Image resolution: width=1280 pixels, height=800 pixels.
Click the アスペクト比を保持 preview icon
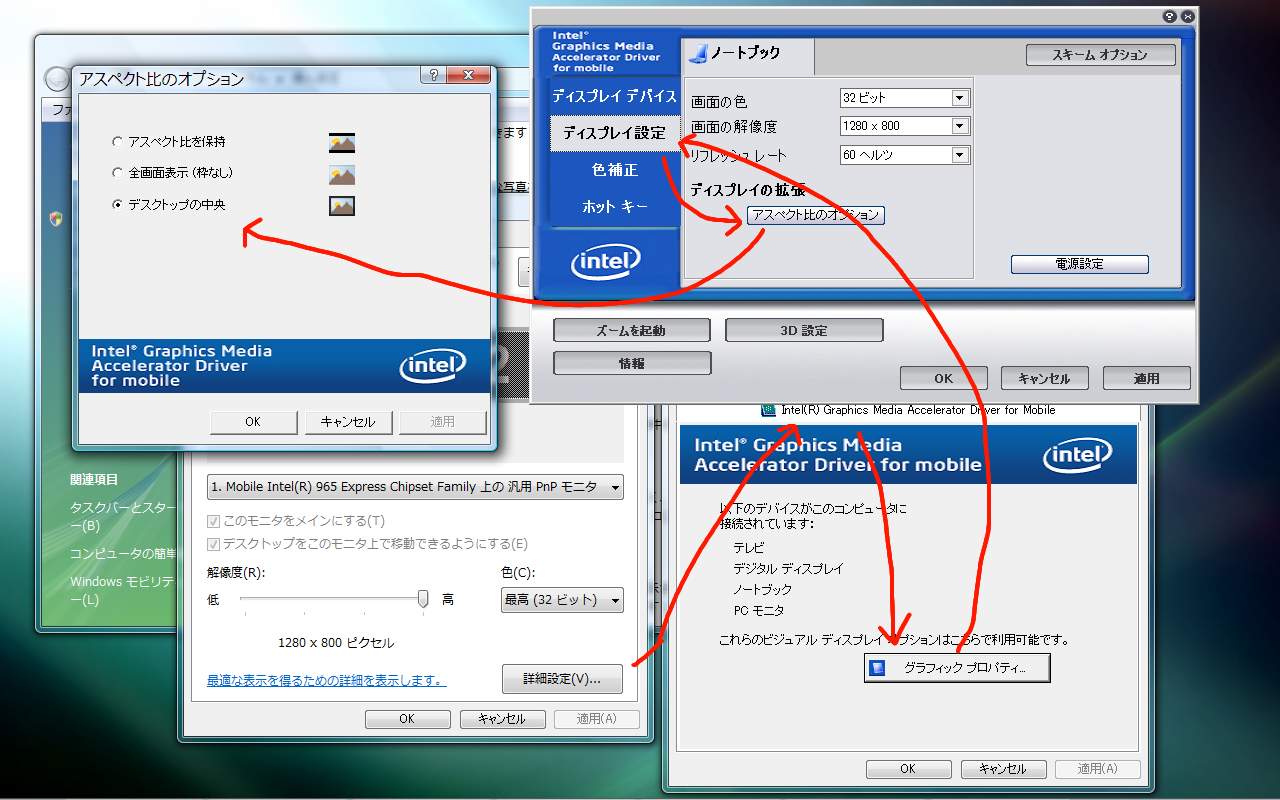(x=342, y=142)
